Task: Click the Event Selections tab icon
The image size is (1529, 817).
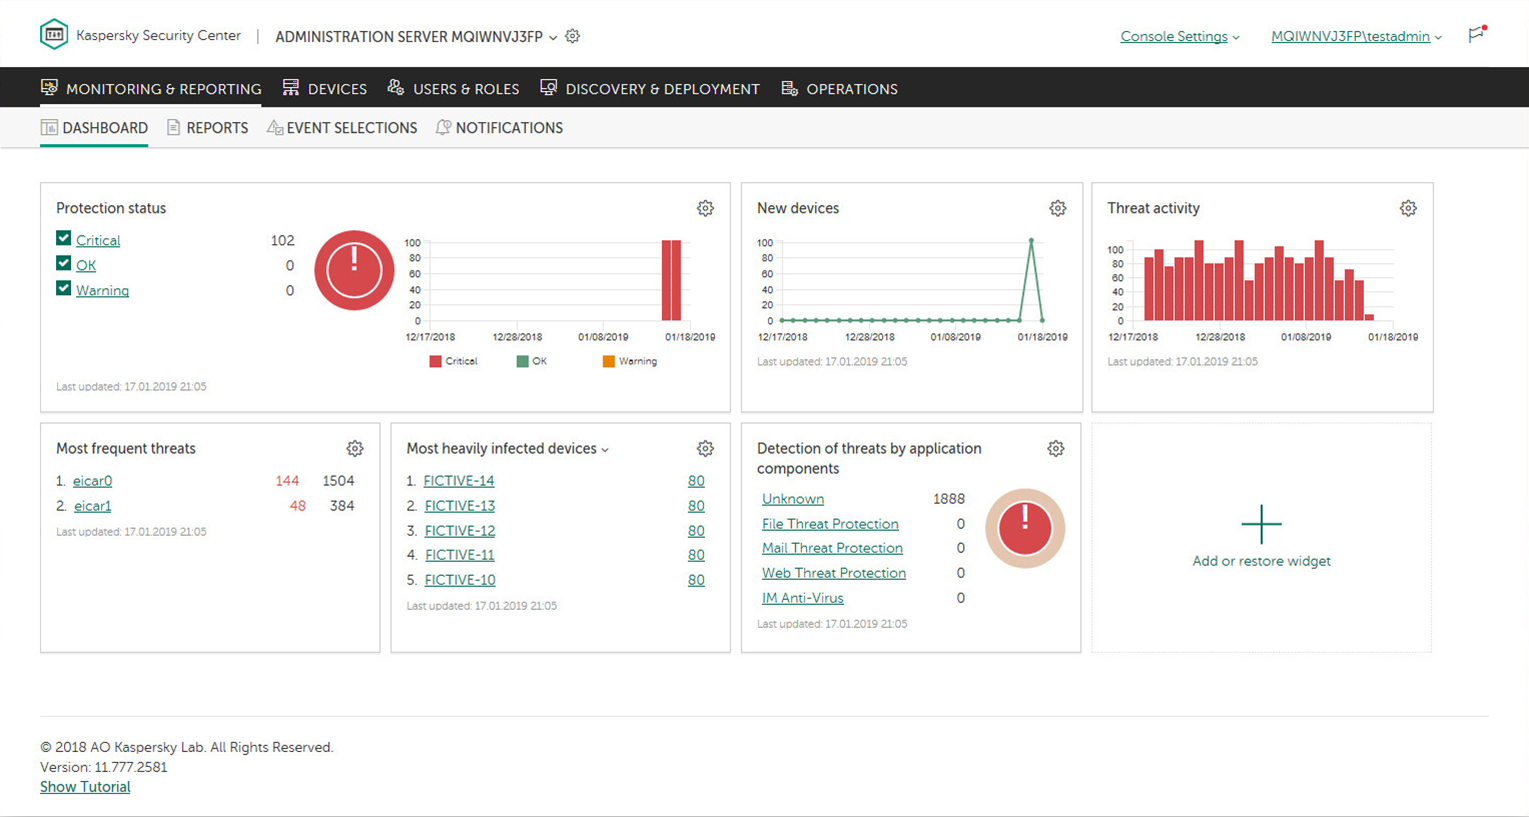Action: [x=275, y=127]
